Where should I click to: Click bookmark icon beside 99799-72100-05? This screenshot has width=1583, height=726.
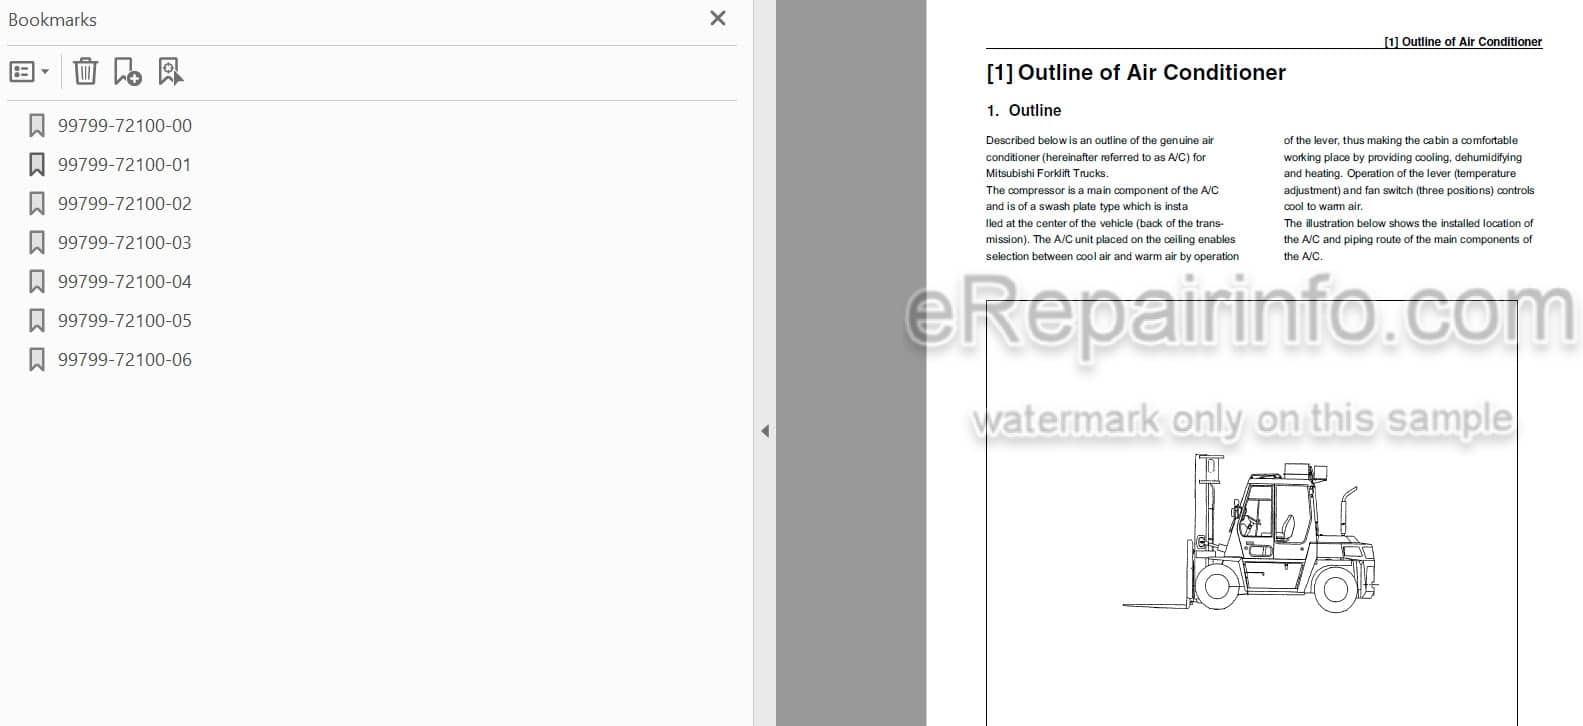point(37,321)
